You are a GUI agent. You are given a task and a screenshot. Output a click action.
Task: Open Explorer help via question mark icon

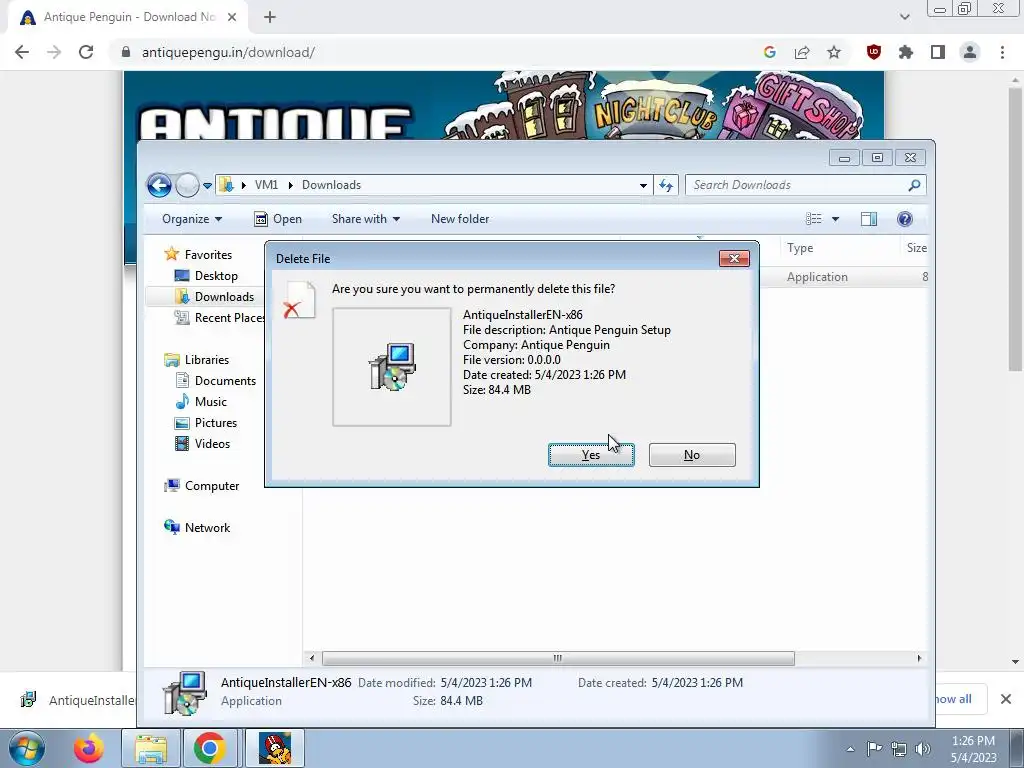(904, 219)
